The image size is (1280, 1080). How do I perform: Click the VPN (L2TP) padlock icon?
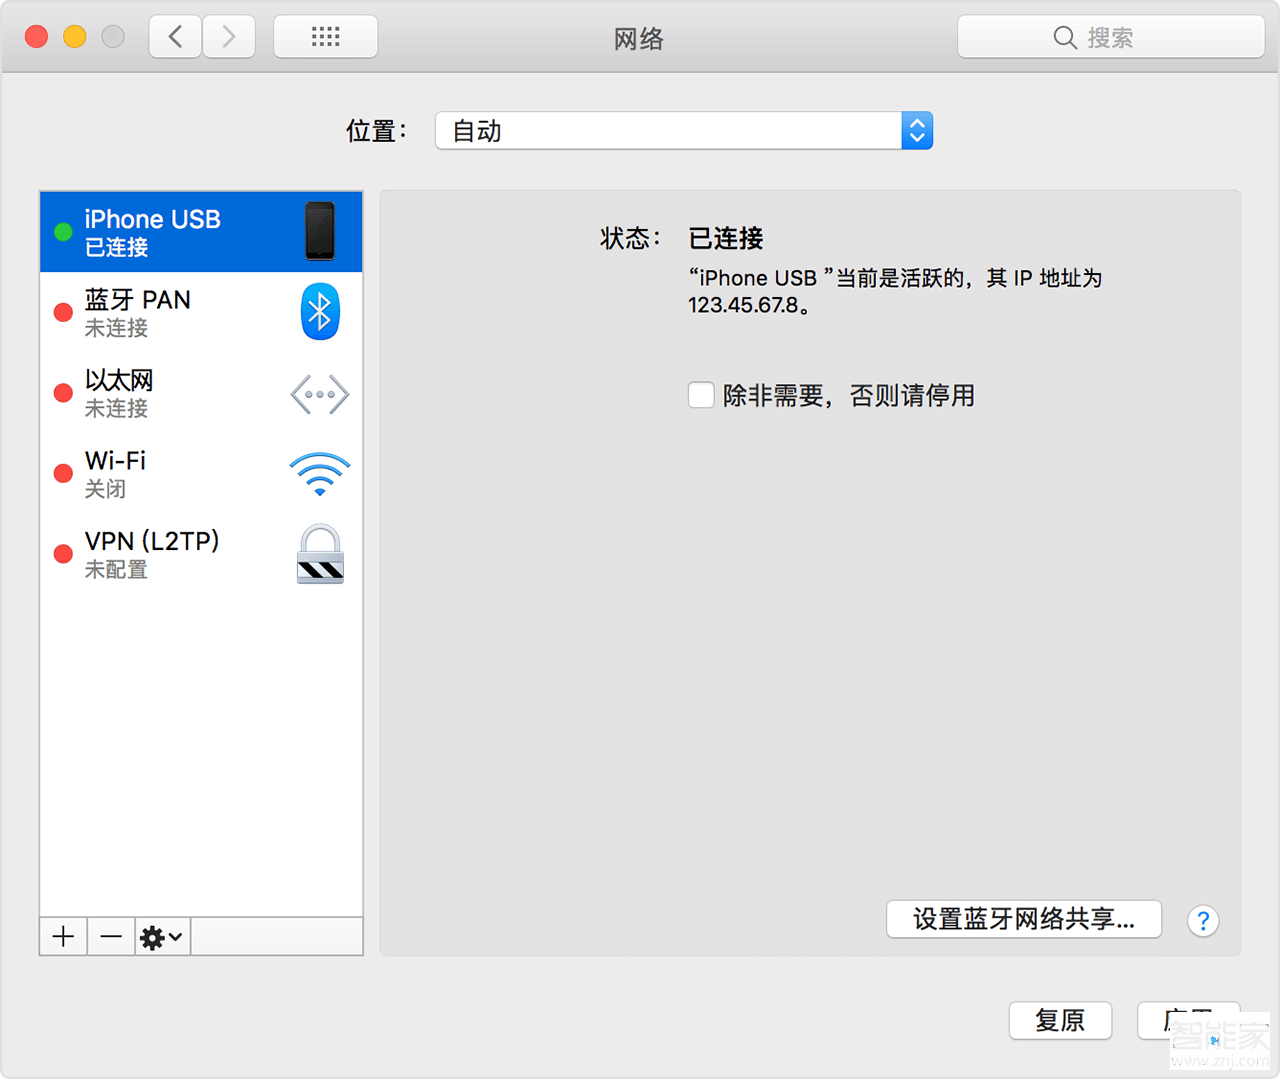coord(319,554)
